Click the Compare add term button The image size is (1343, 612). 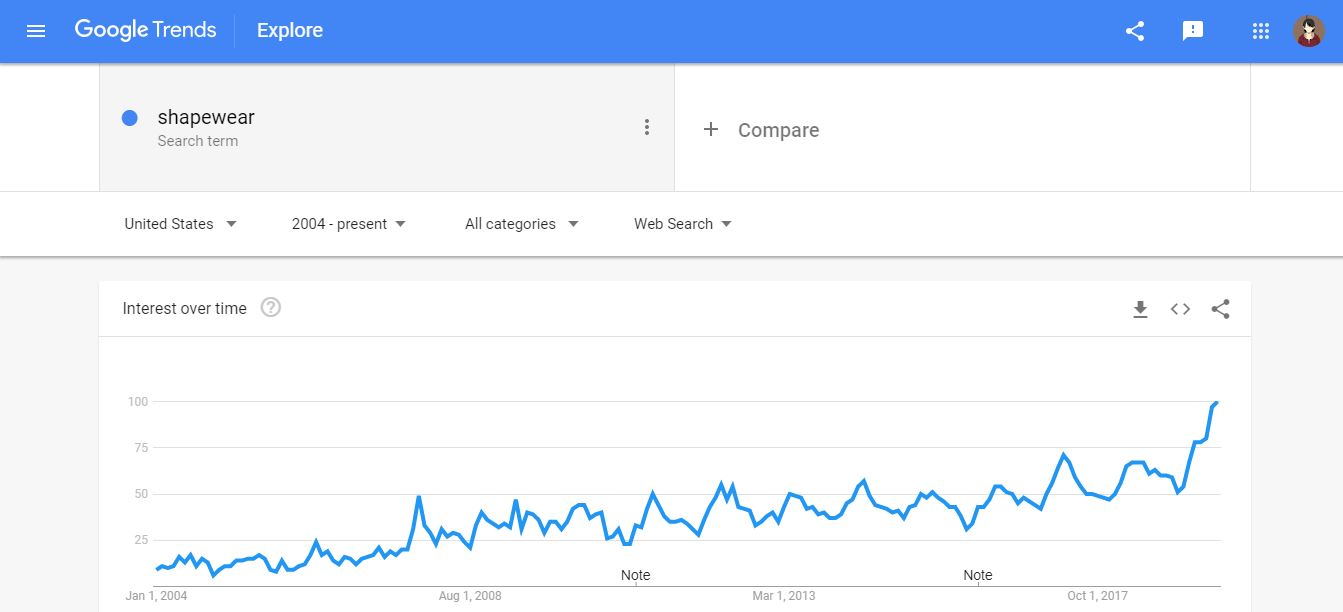coord(761,130)
